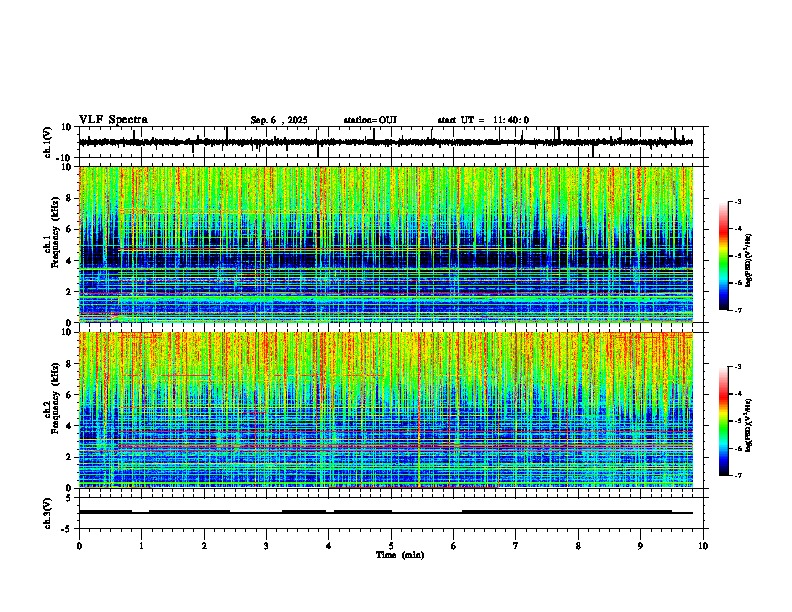Click time axis tick label "7"
The width and height of the screenshot is (792, 612).
(516, 546)
